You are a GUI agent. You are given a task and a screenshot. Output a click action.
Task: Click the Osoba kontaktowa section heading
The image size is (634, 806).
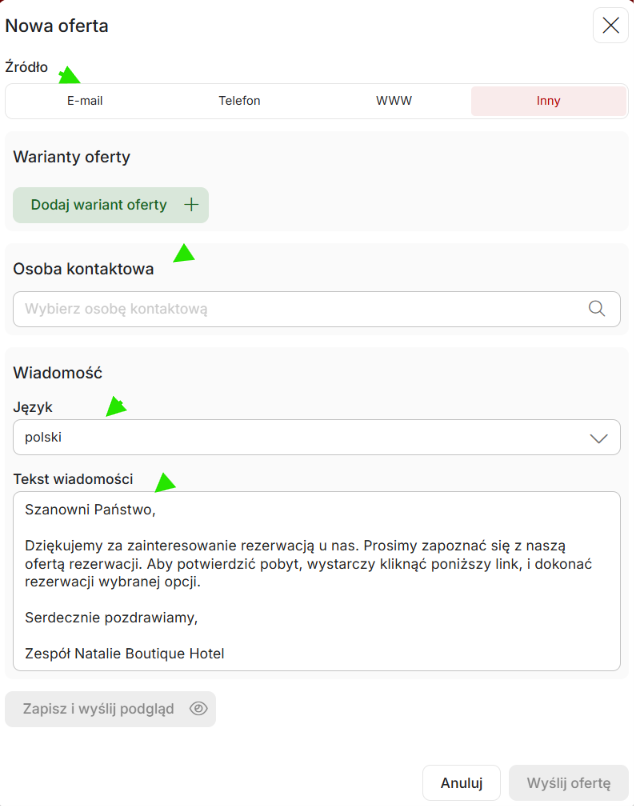pyautogui.click(x=83, y=269)
